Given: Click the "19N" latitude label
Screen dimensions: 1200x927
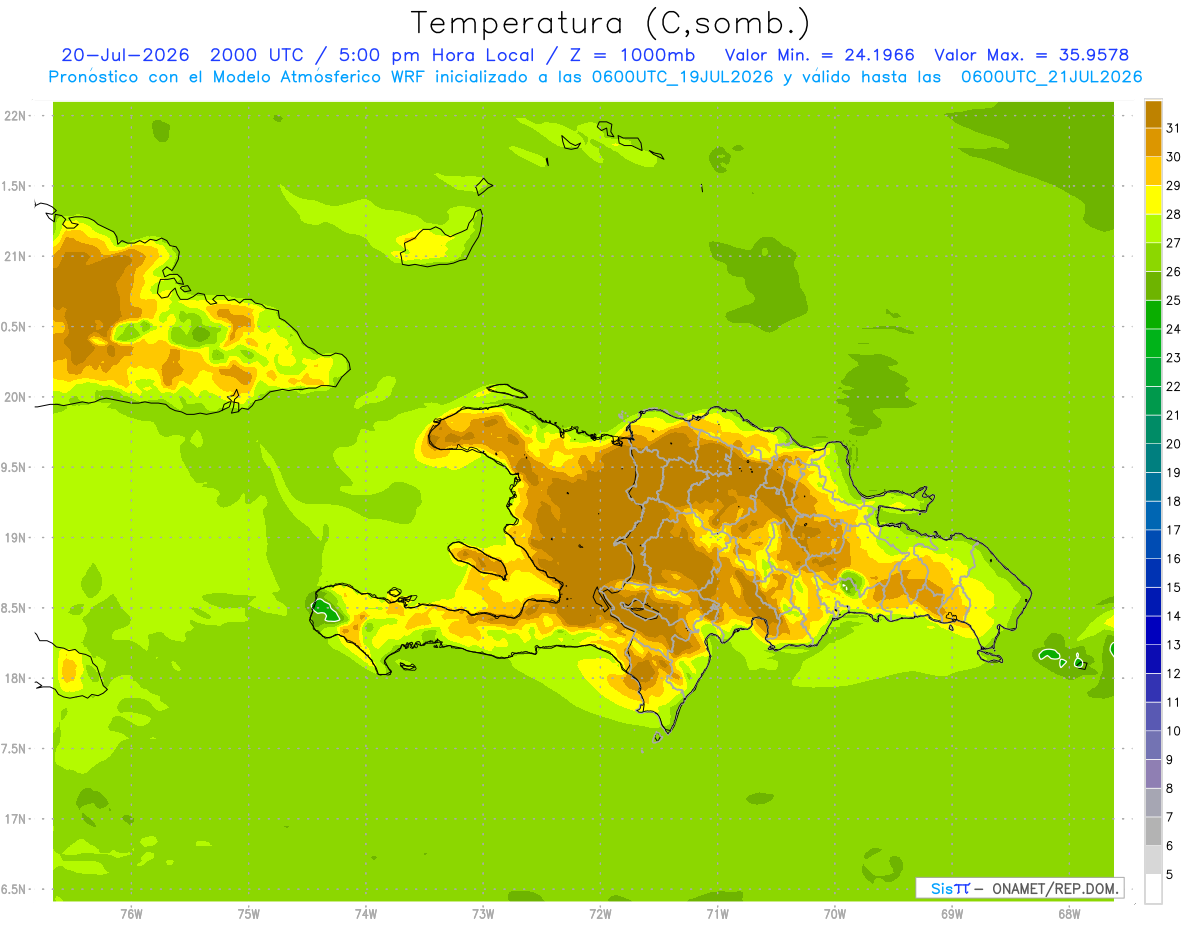Looking at the screenshot, I should click(15, 538).
